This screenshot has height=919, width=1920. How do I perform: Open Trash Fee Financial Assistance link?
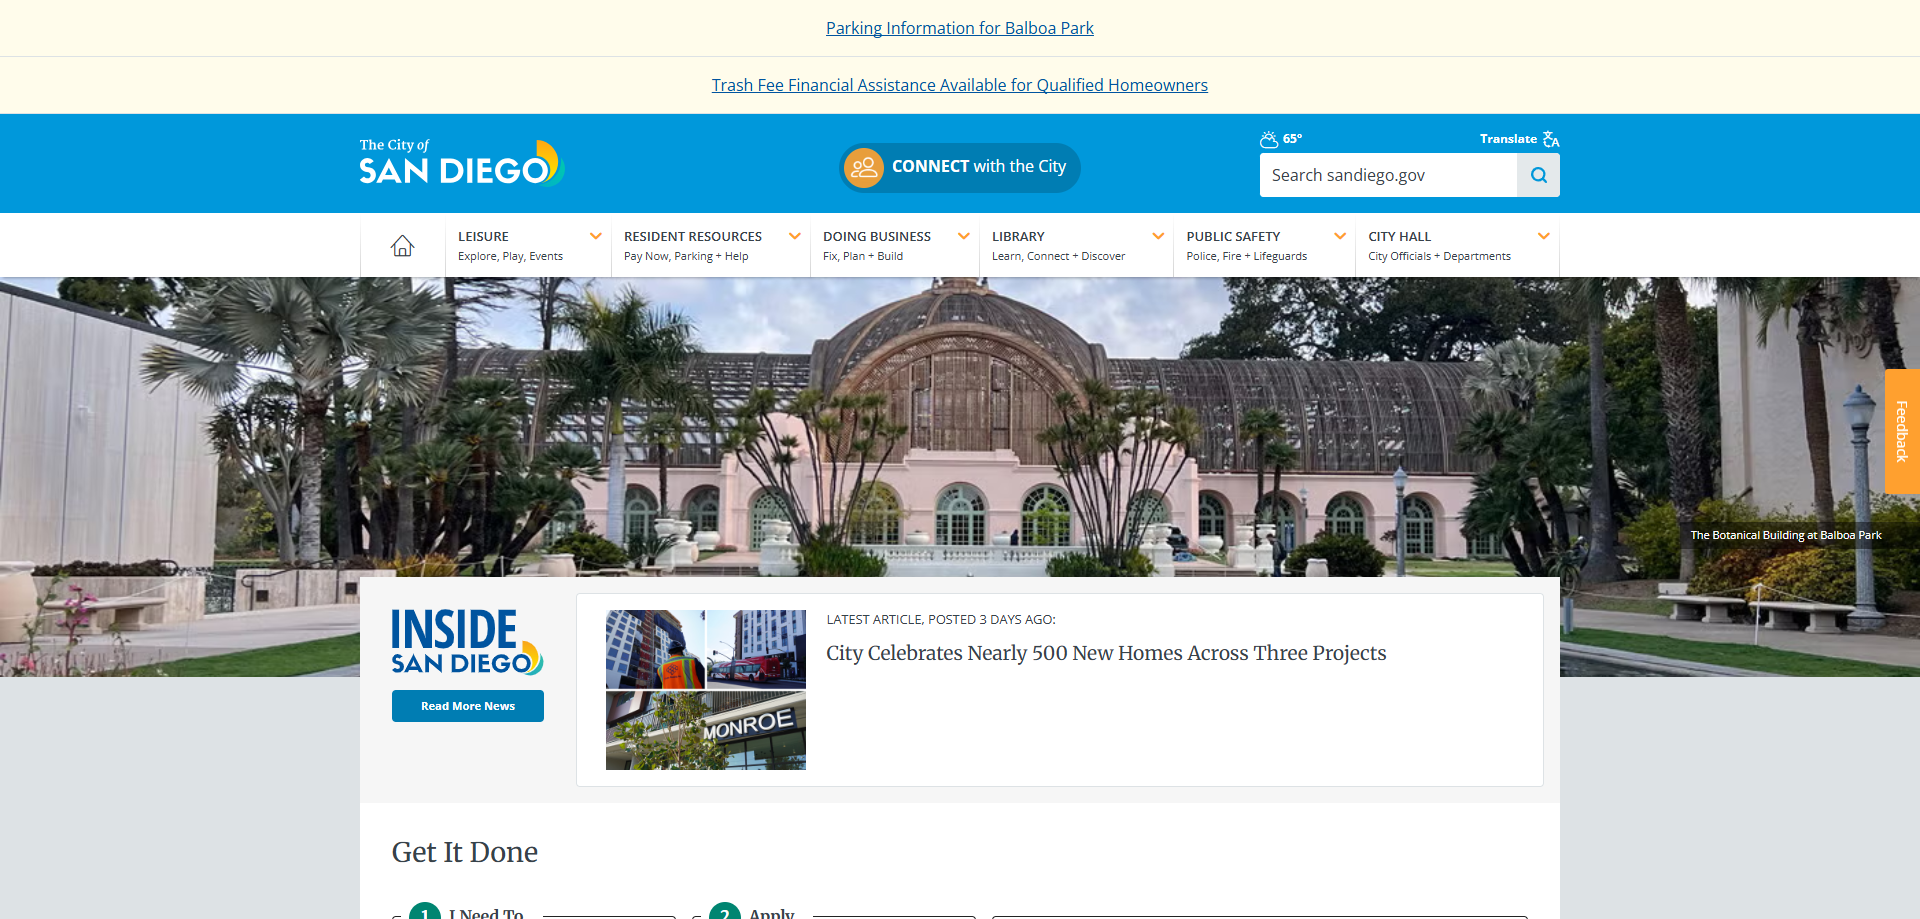click(x=959, y=85)
